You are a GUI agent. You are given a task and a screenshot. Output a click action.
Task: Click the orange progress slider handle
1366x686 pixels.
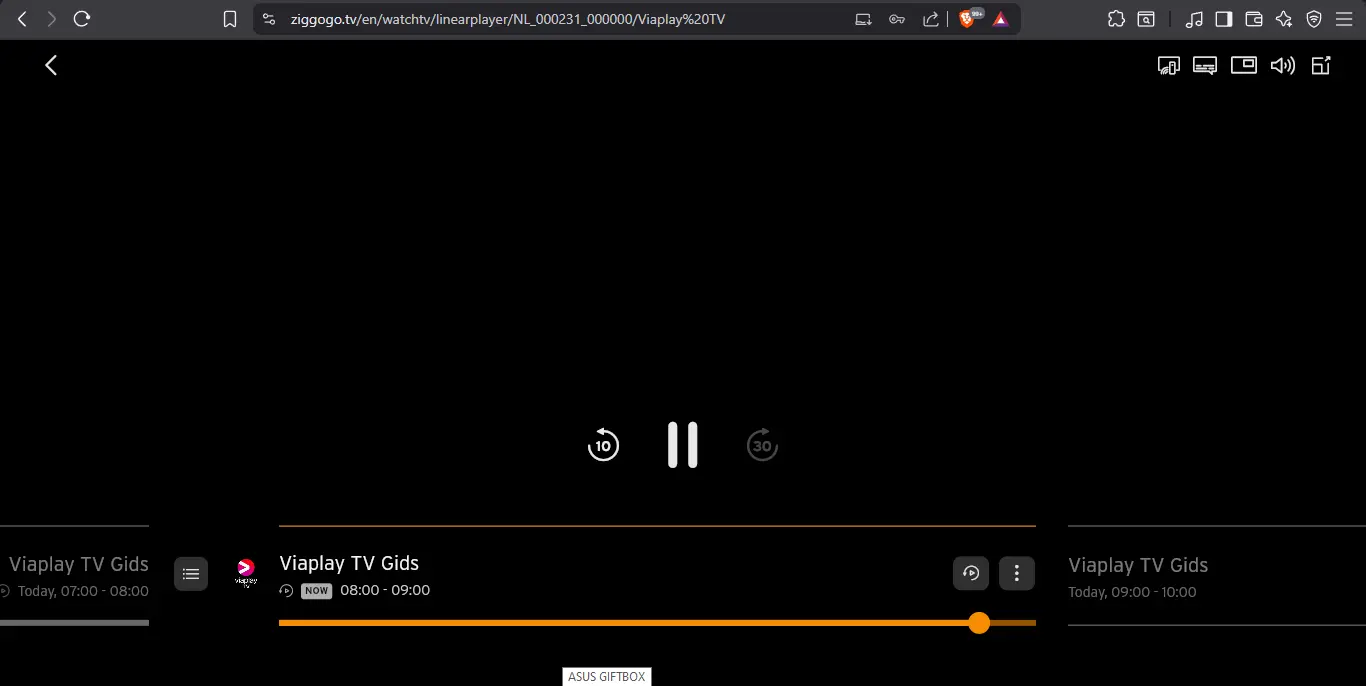(x=979, y=623)
